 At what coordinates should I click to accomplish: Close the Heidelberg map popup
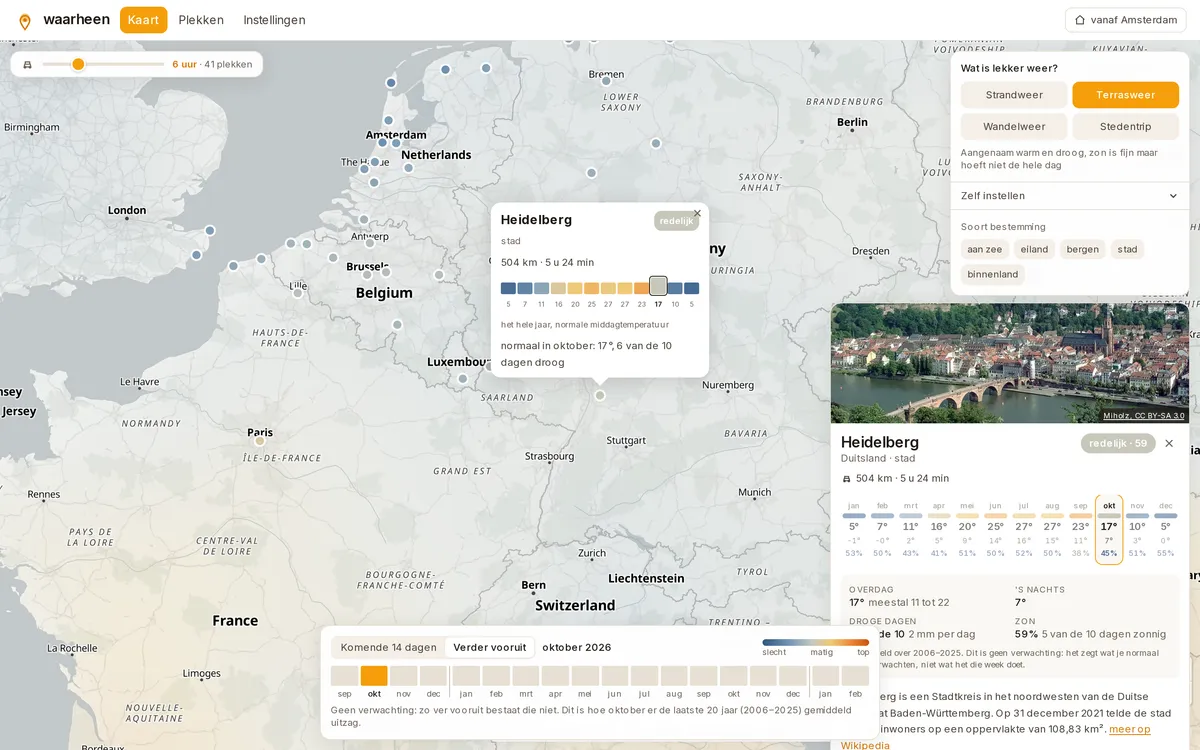[x=697, y=213]
